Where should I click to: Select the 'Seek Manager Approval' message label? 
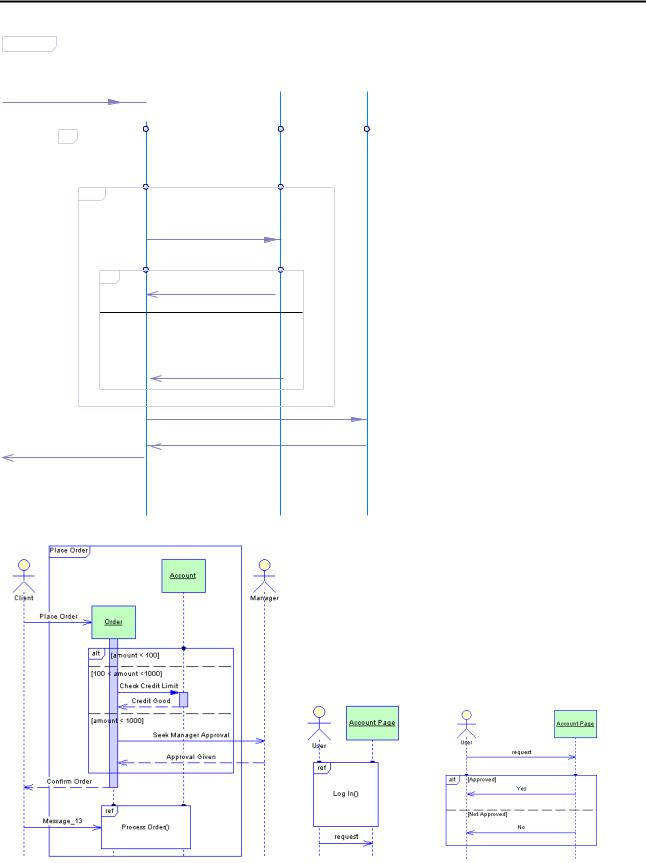191,735
